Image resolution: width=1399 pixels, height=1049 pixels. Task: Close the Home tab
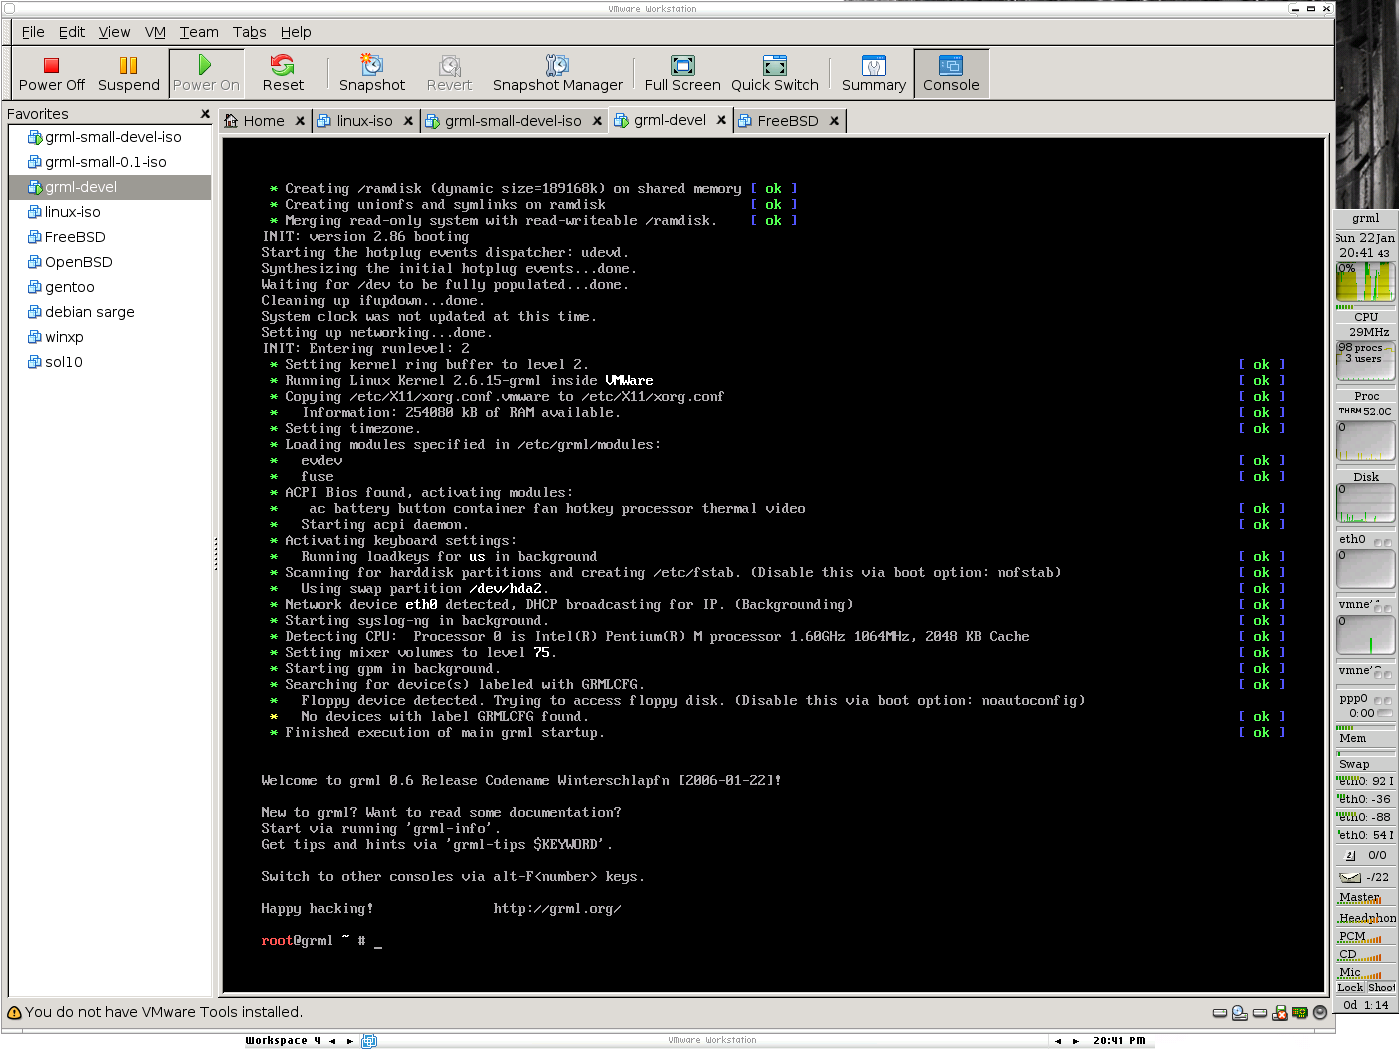(x=300, y=121)
